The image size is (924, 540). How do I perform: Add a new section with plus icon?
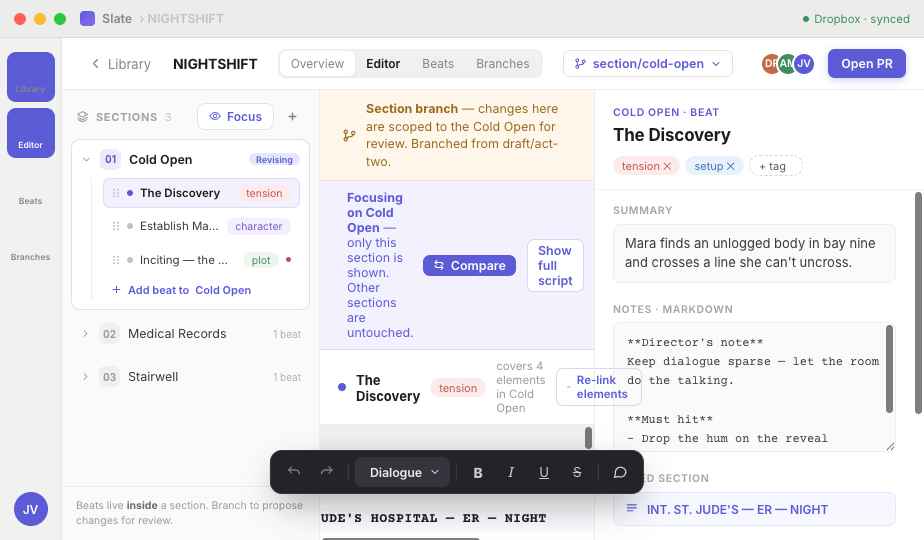292,117
